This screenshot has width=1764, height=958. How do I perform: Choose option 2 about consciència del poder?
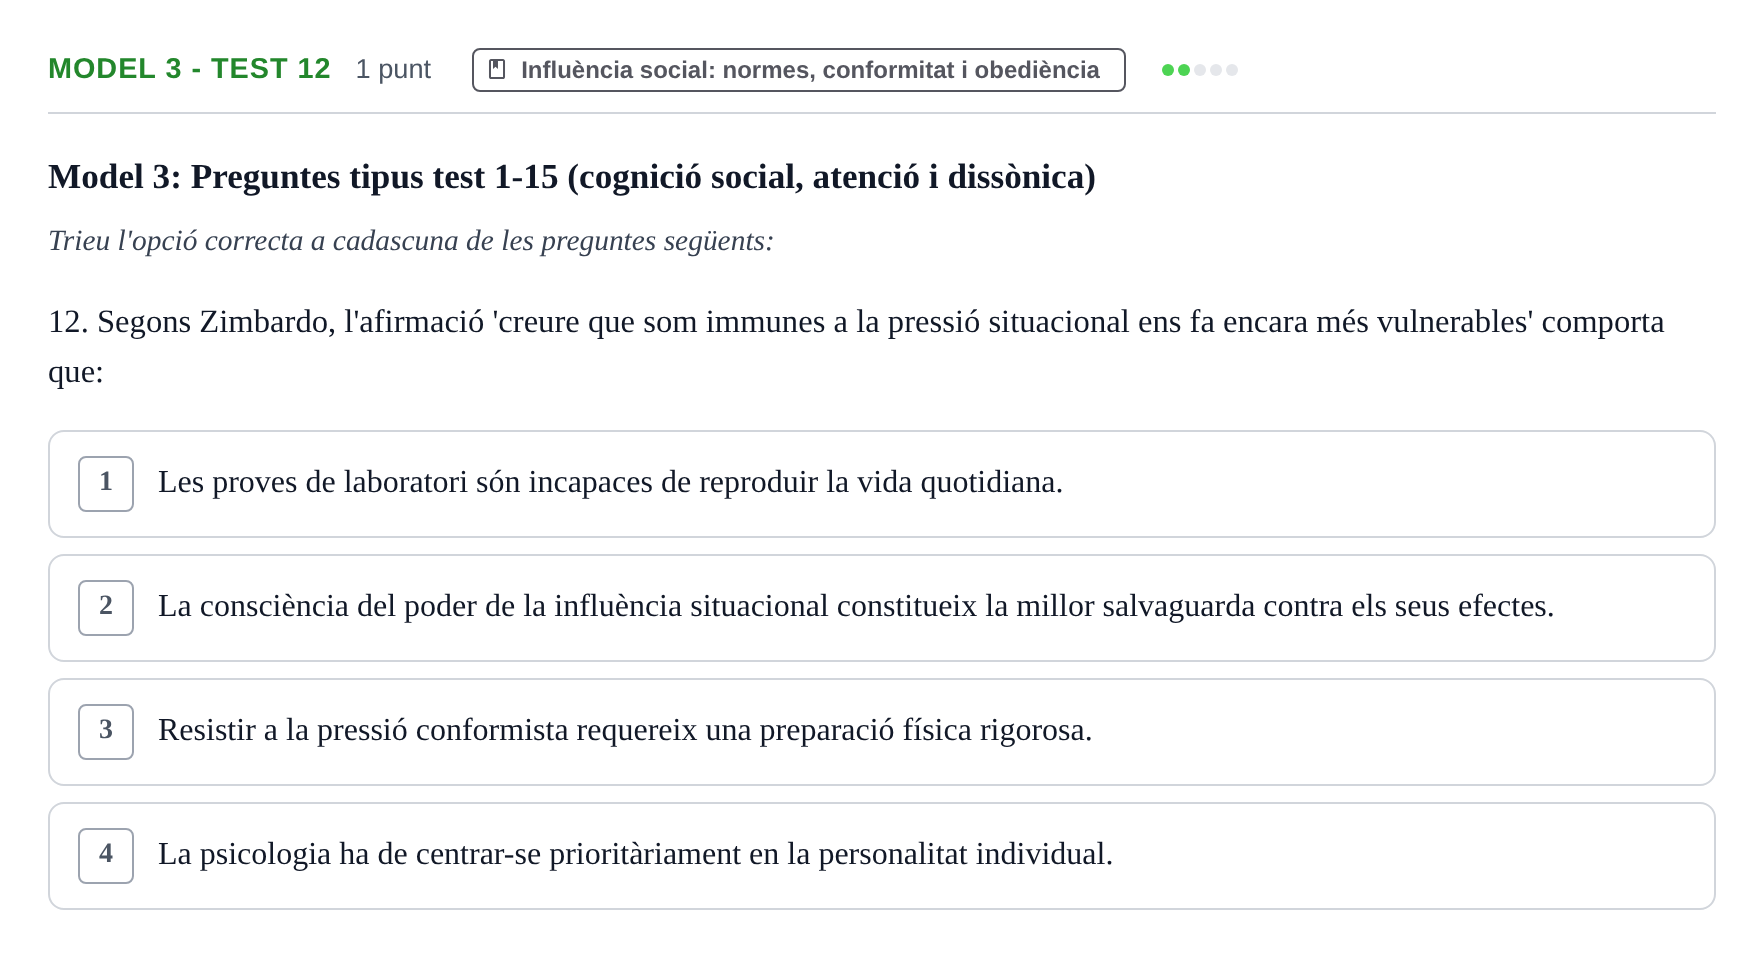(881, 608)
